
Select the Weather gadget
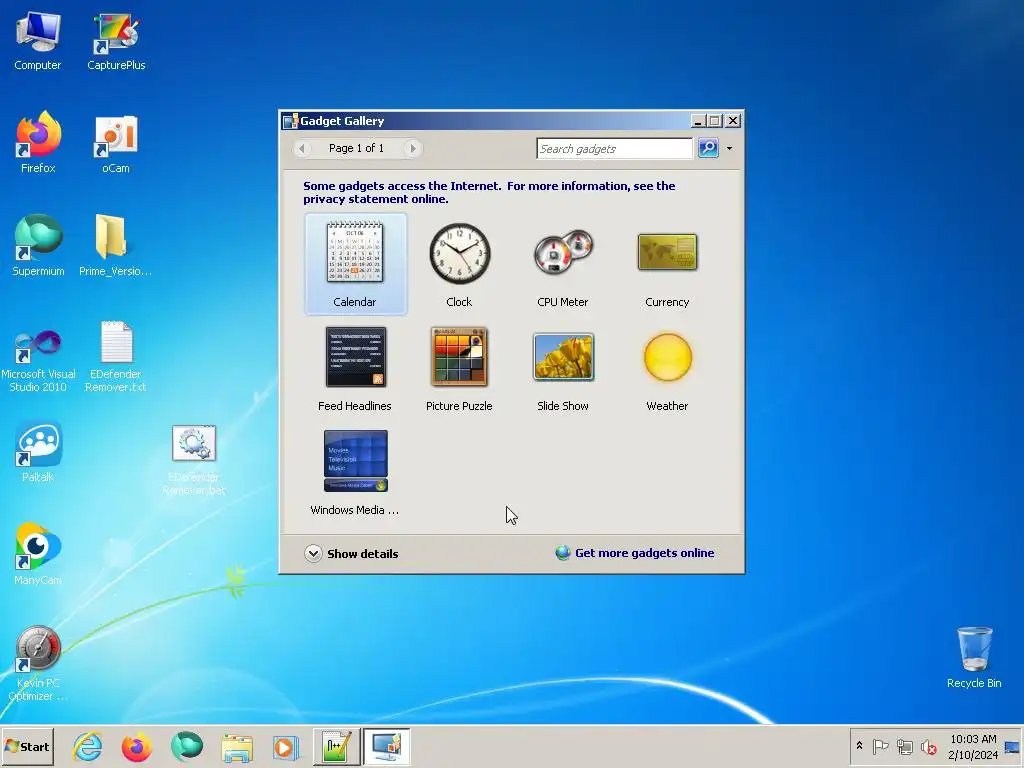point(667,368)
